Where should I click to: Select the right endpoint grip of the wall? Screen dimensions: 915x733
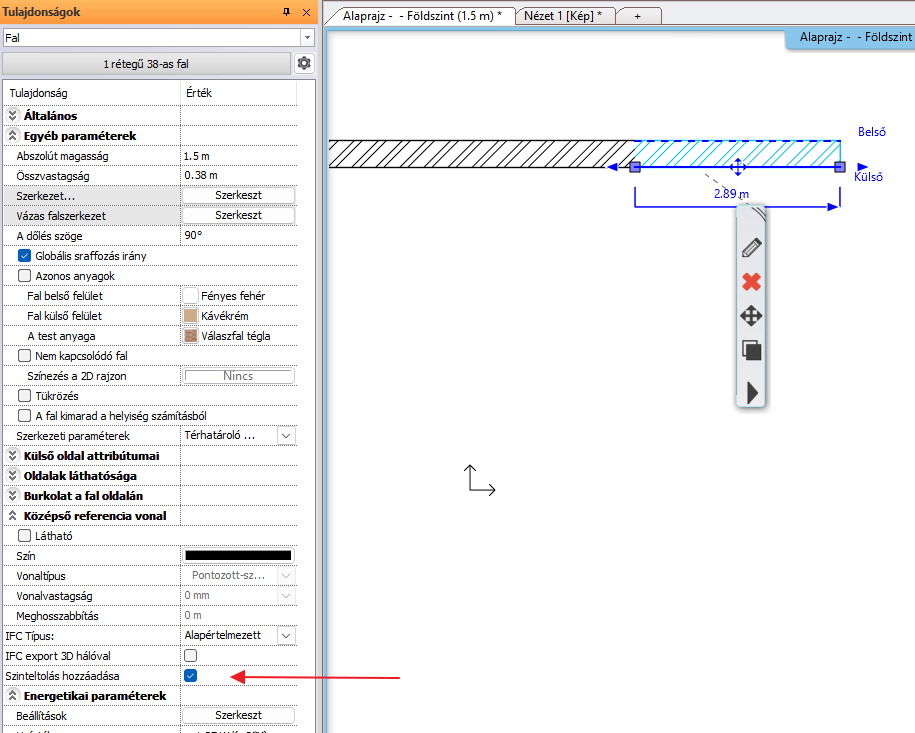pyautogui.click(x=840, y=167)
